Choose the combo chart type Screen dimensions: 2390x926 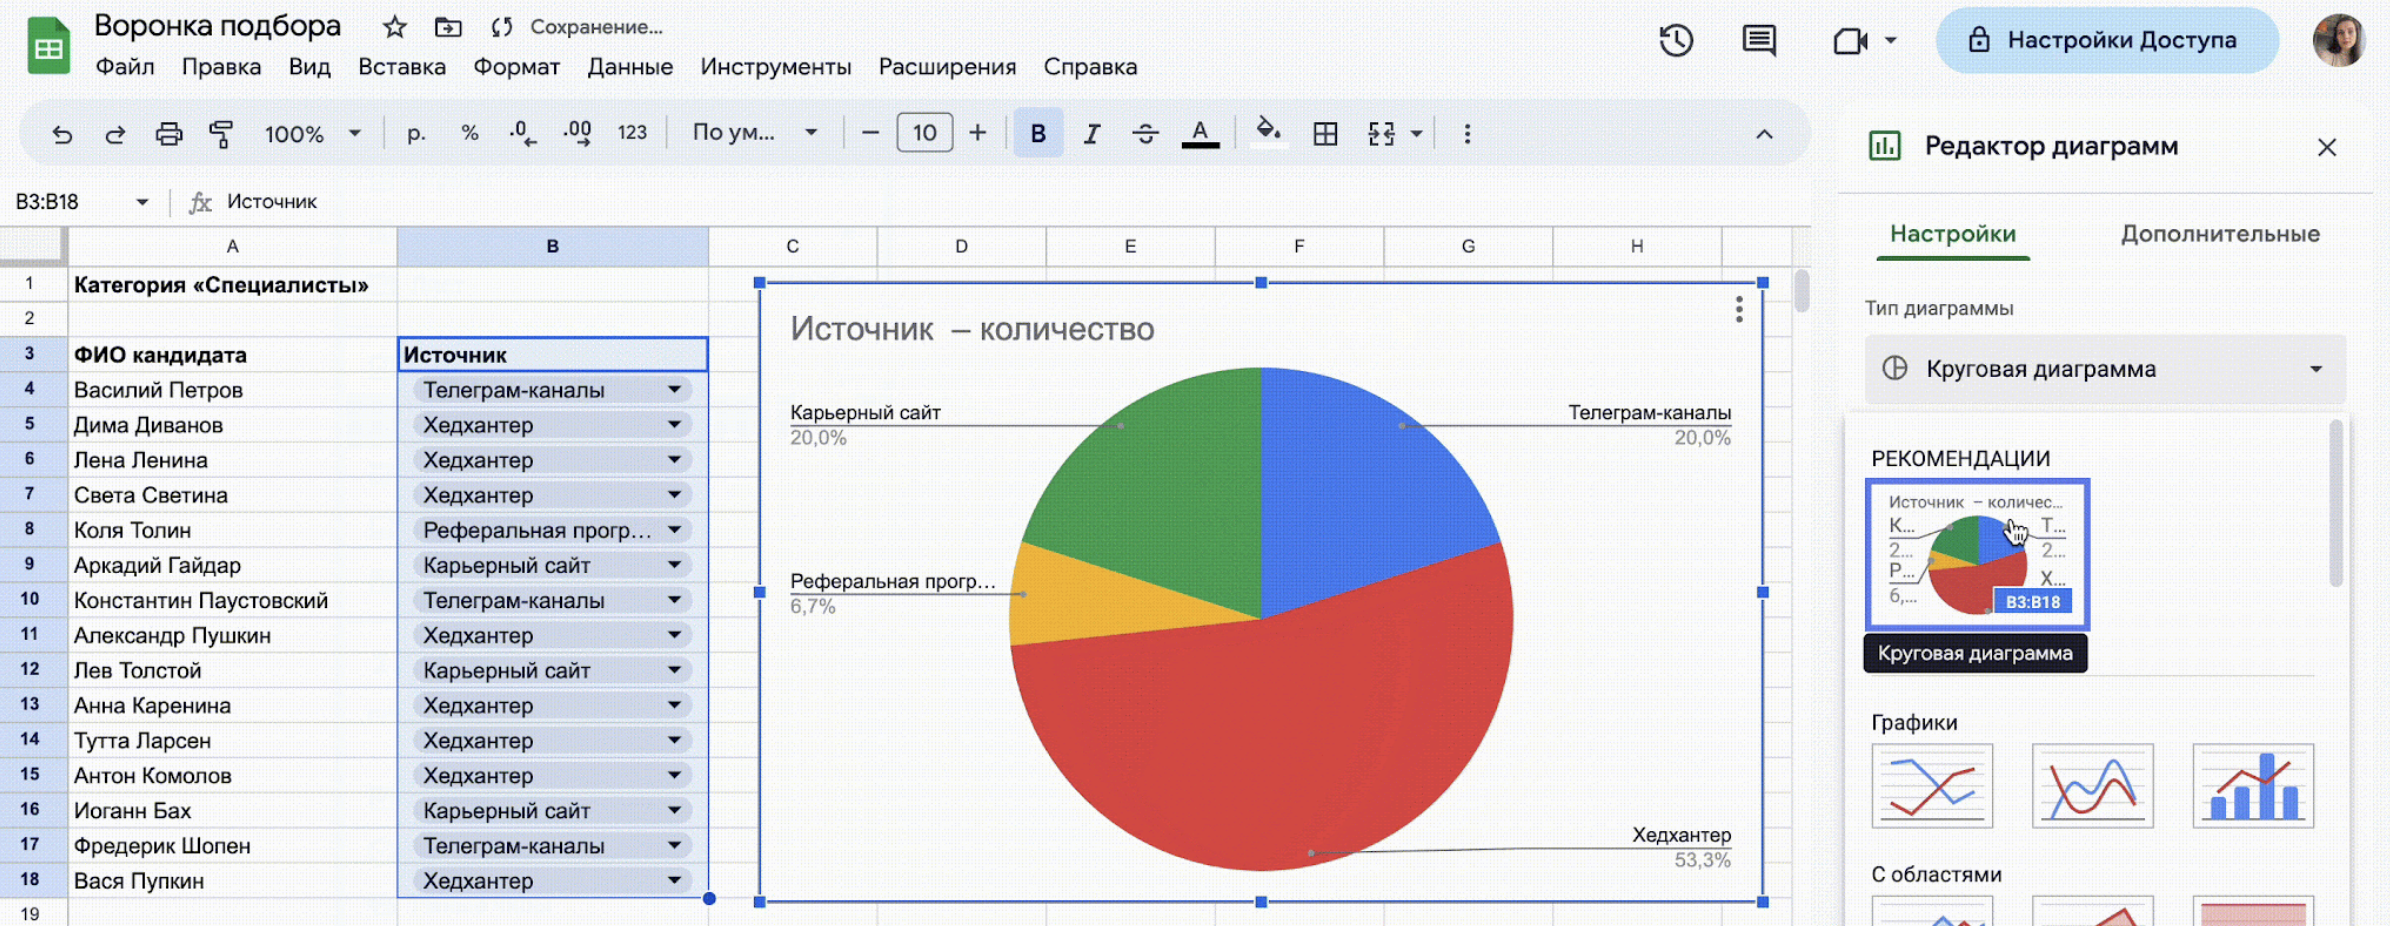pos(2253,786)
